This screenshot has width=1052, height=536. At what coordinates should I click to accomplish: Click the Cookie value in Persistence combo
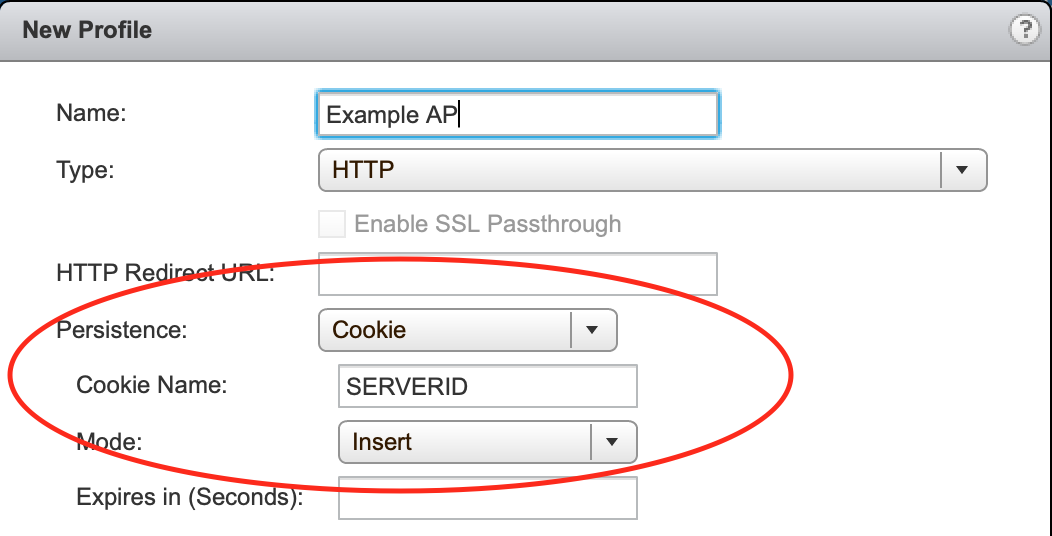[x=370, y=329]
